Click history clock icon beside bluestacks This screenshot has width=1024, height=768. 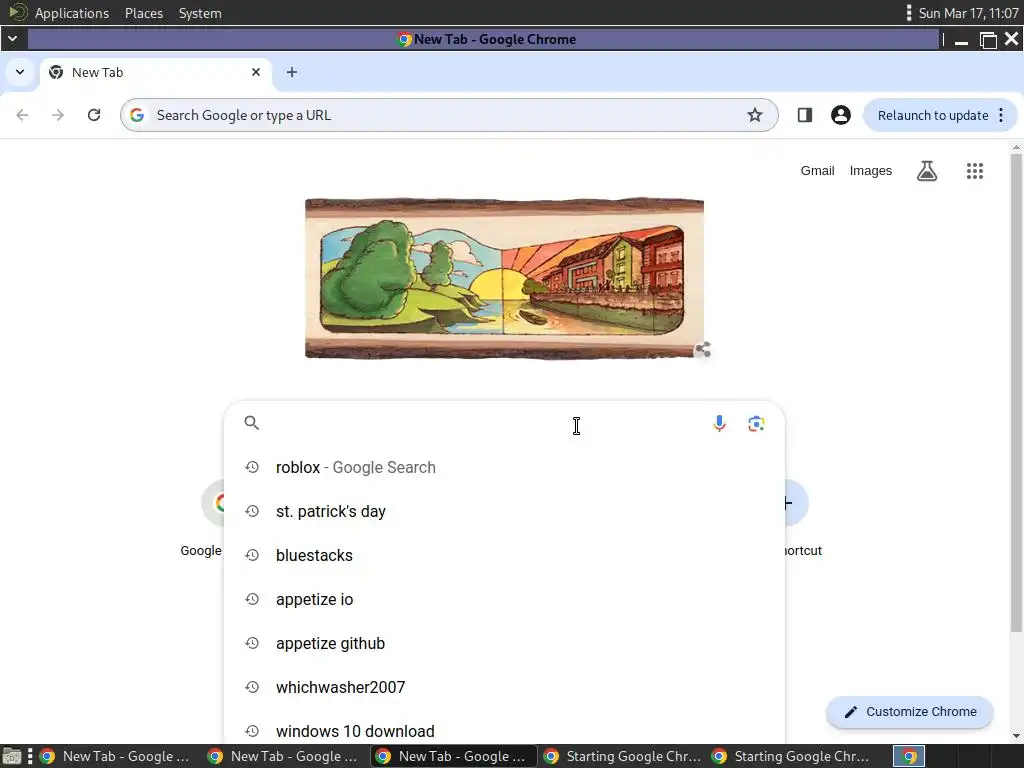click(x=252, y=555)
